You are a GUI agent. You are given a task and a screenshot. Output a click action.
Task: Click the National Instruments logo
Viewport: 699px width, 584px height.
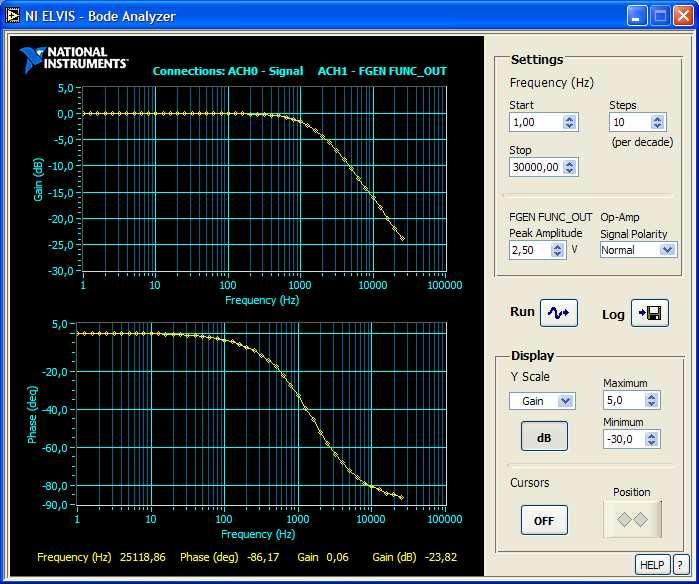pos(74,59)
